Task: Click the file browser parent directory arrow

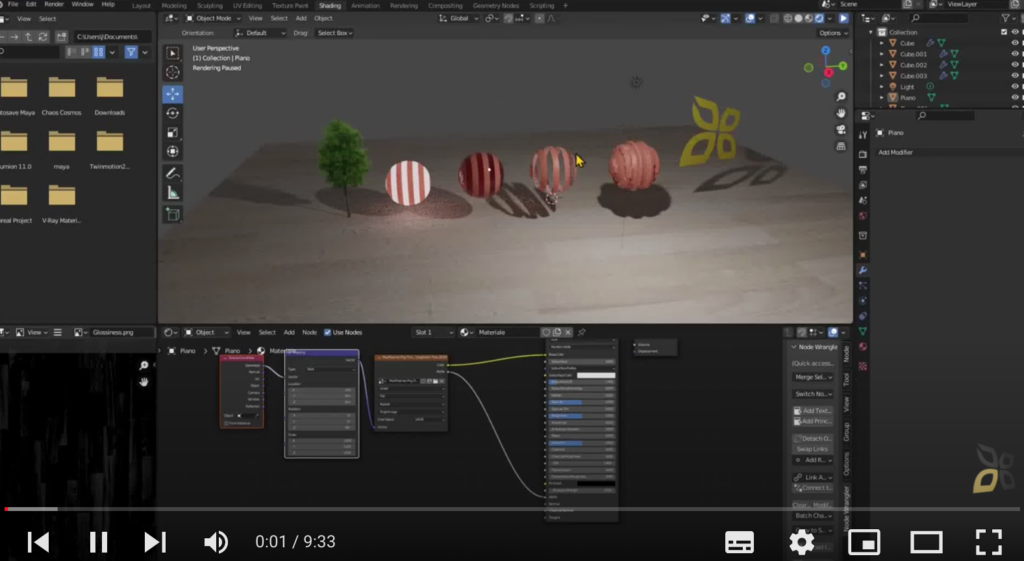Action: [x=29, y=37]
